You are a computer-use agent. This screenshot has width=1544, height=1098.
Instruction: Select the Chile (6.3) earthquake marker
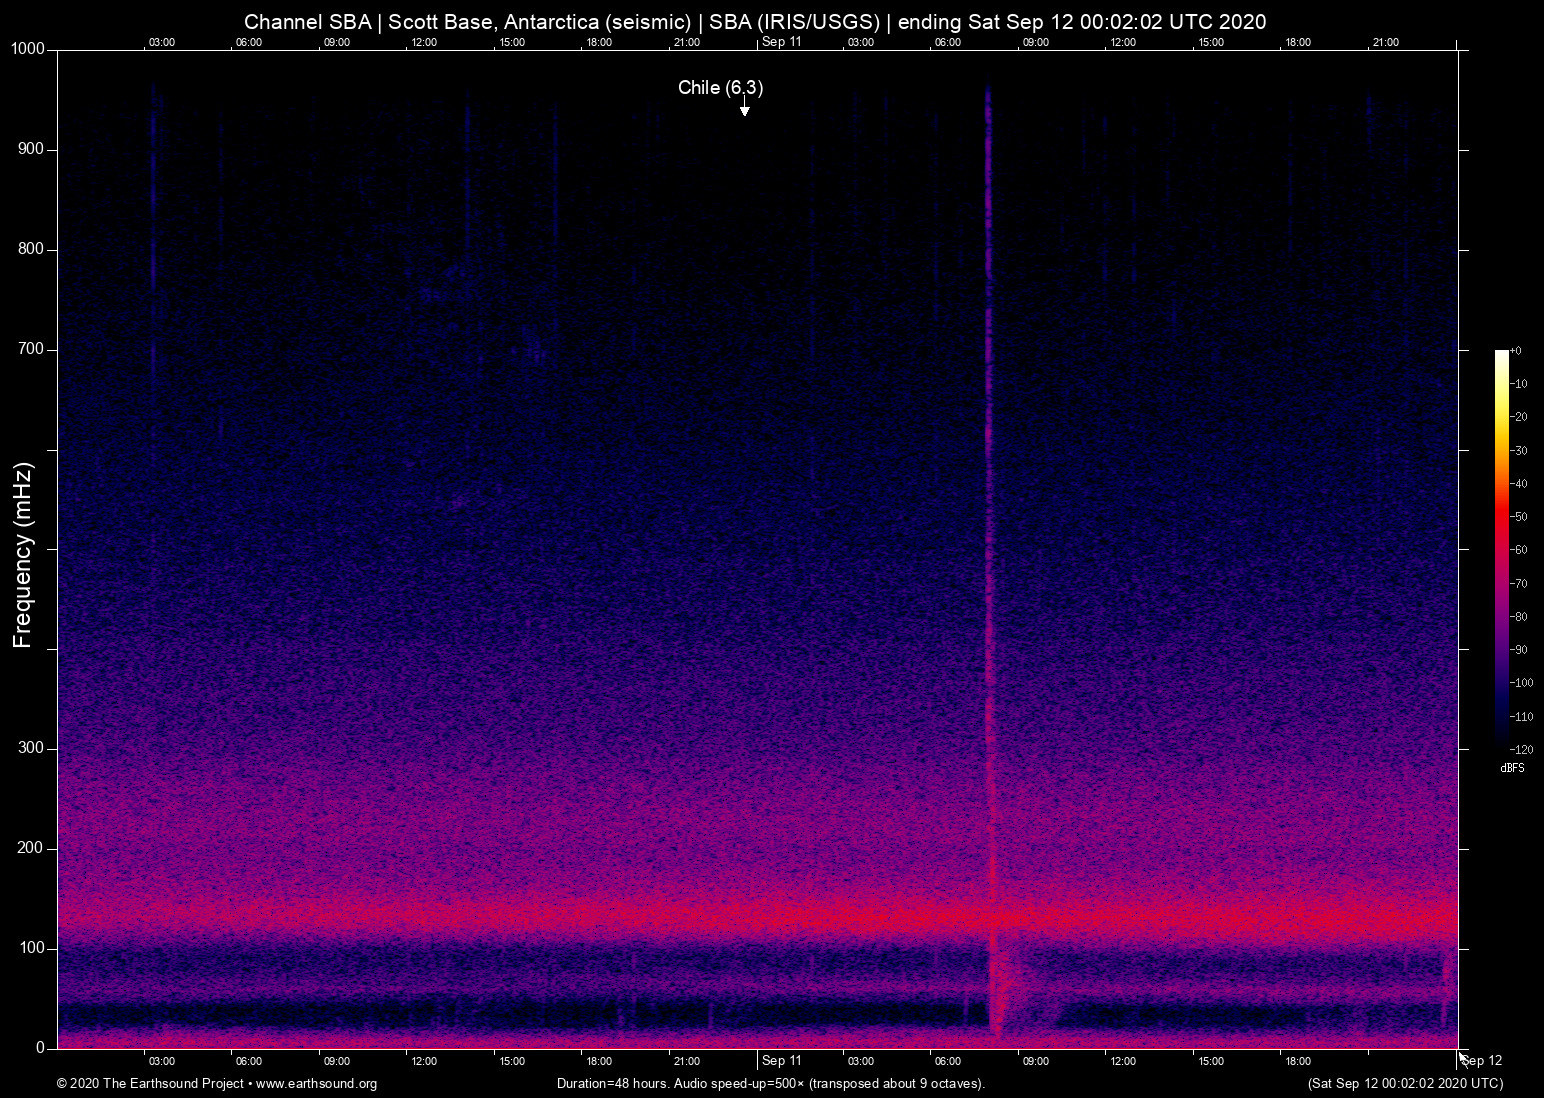pos(720,88)
